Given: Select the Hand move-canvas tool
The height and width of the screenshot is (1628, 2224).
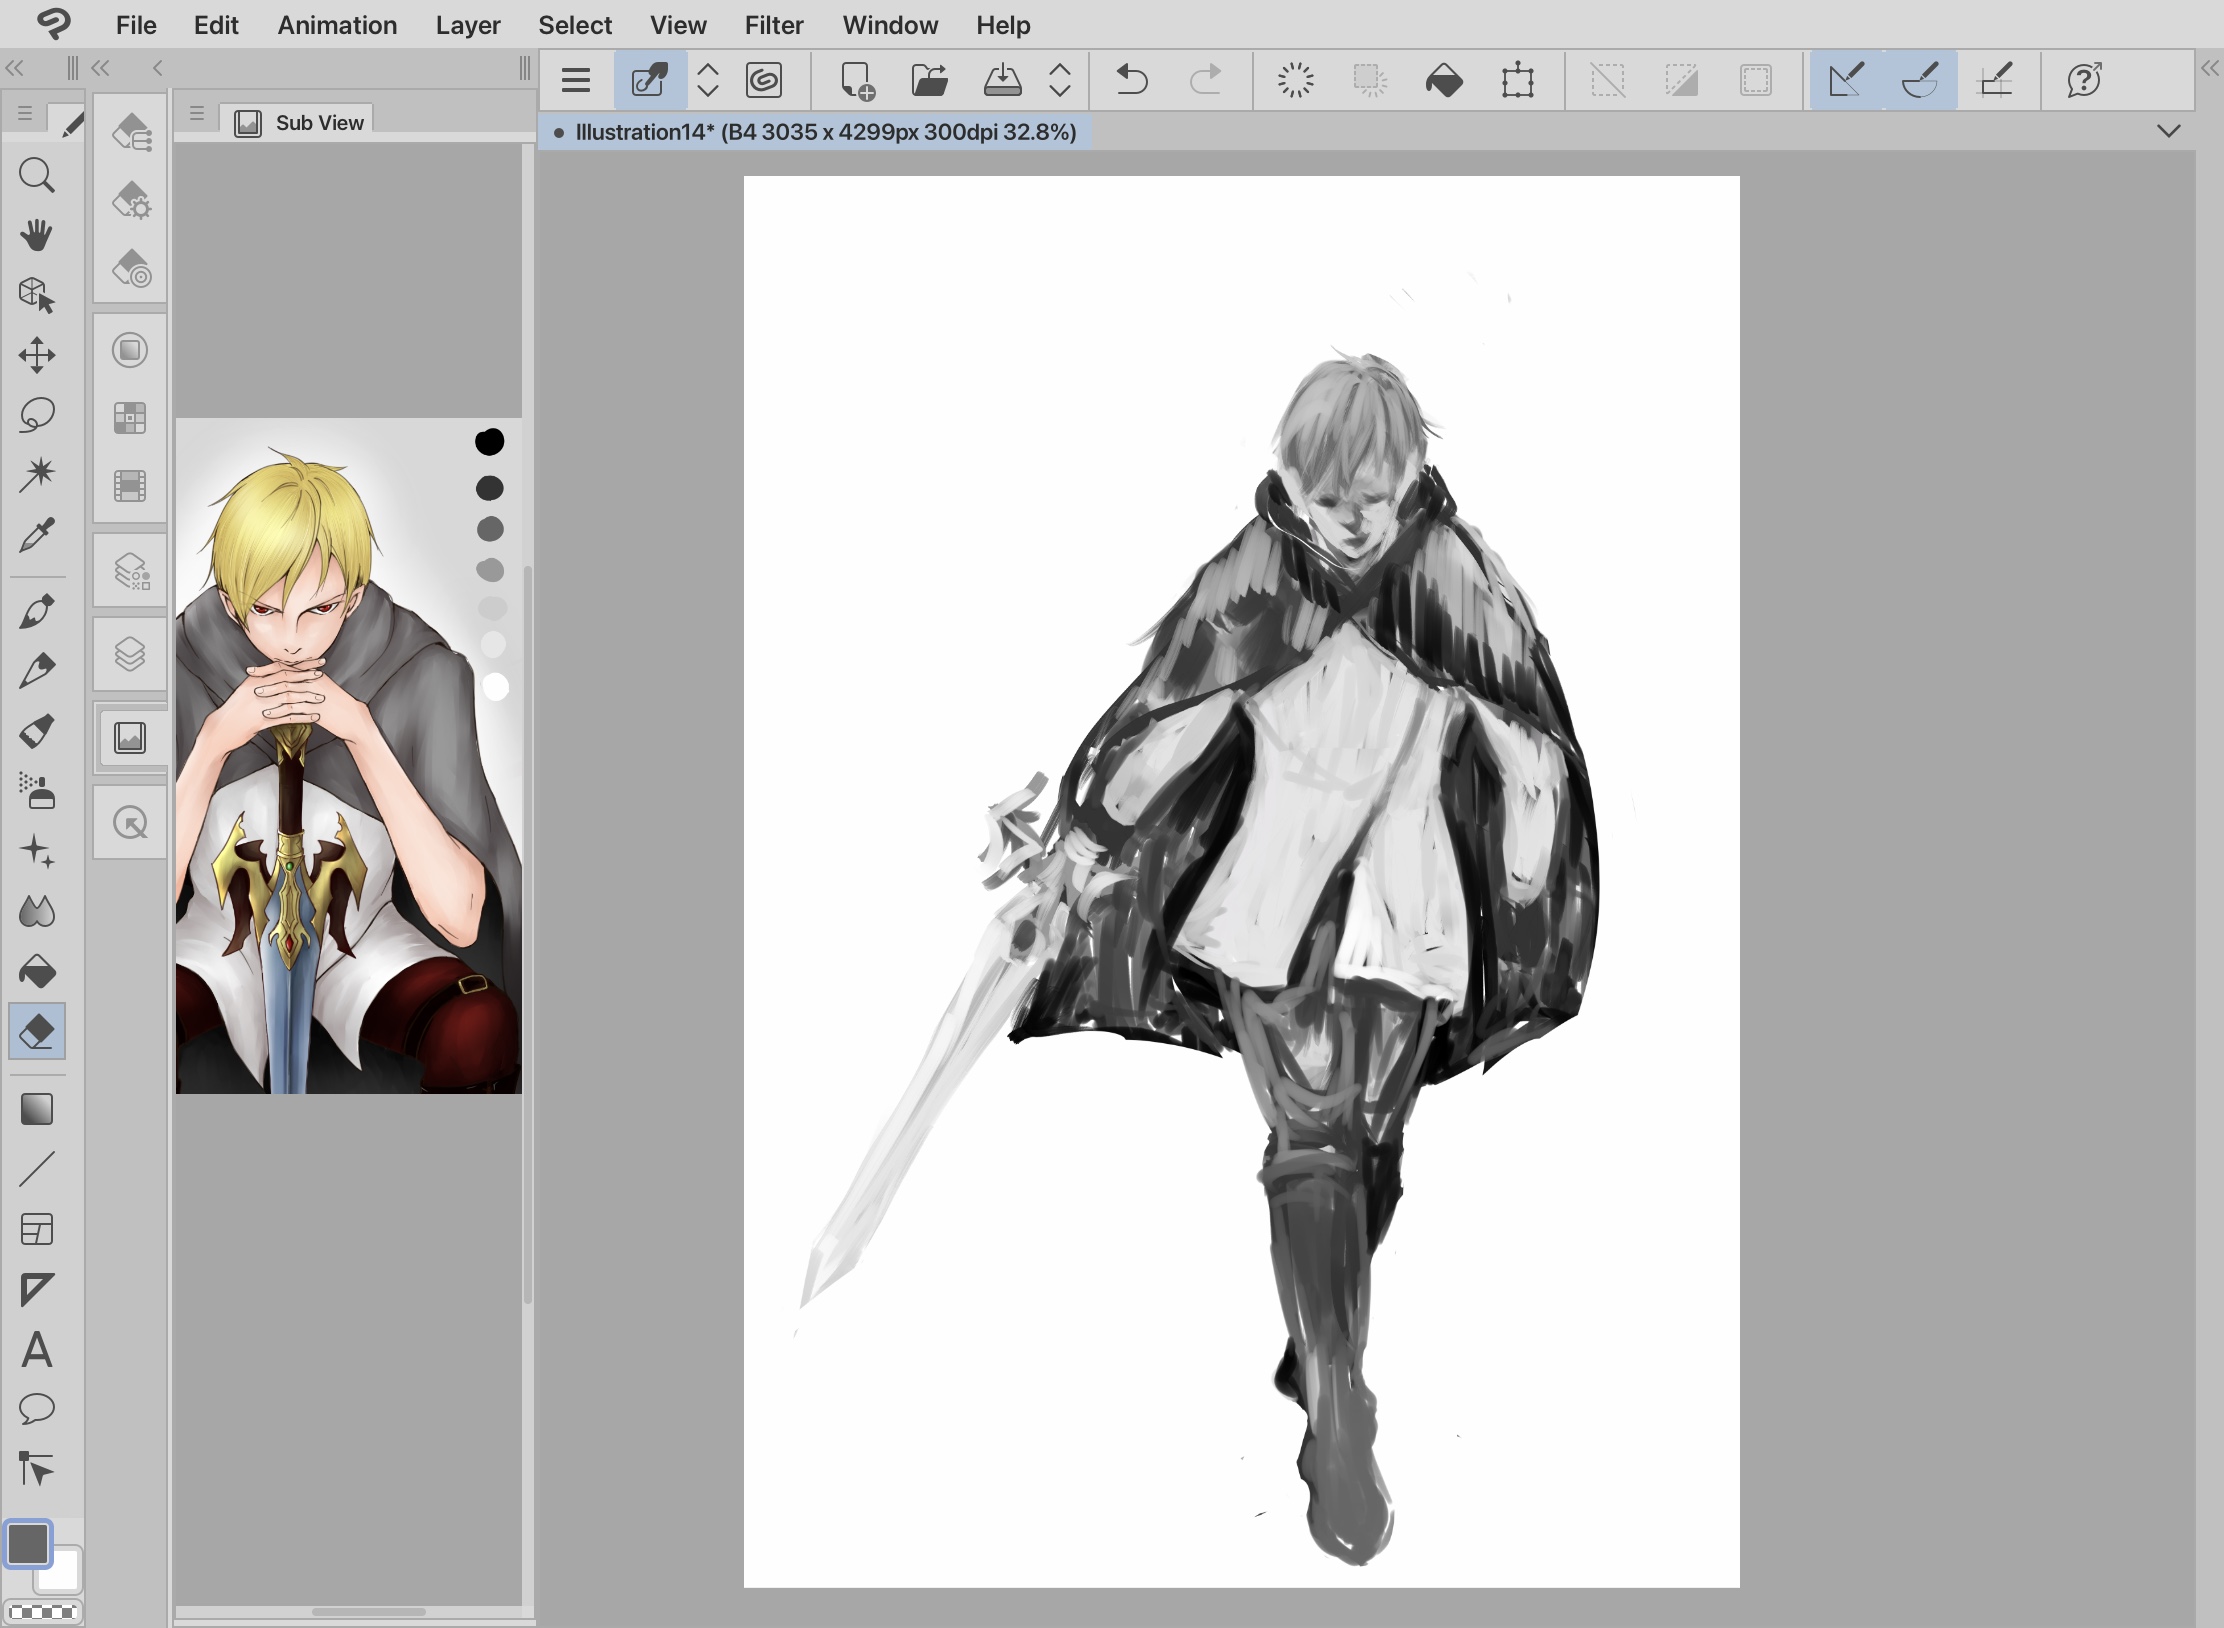Looking at the screenshot, I should 37,235.
